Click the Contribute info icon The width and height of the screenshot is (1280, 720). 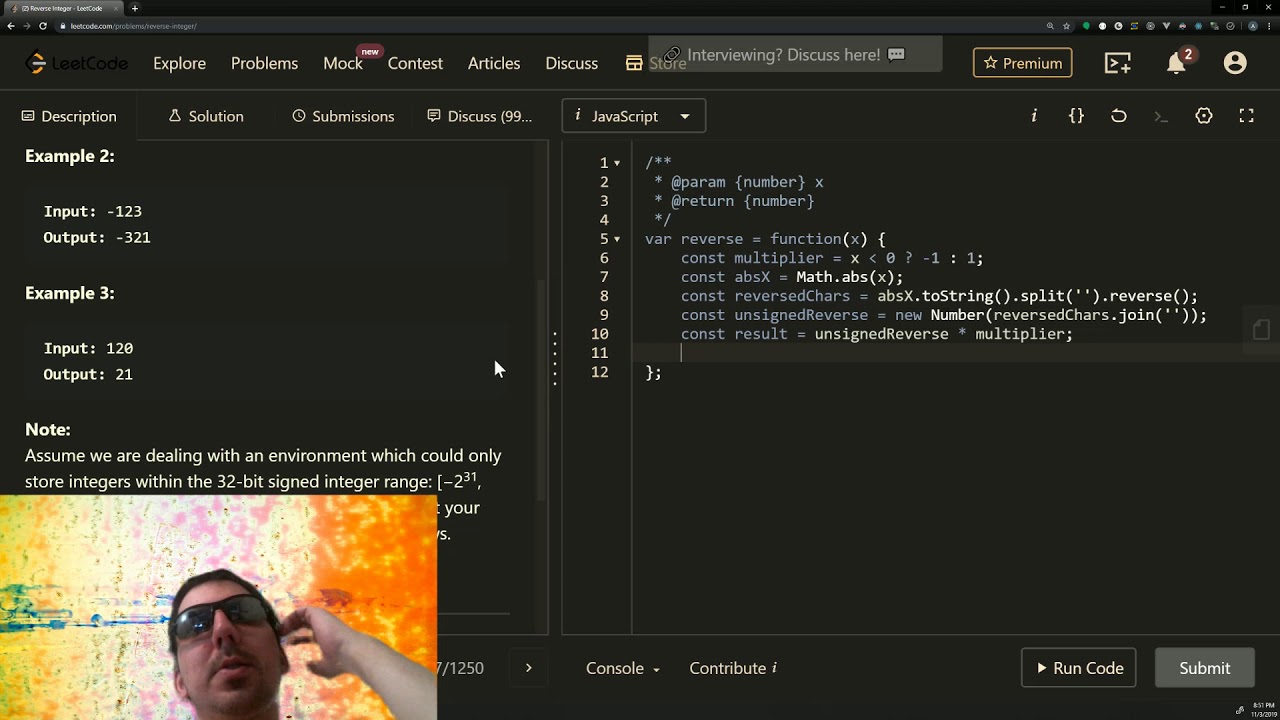[774, 668]
